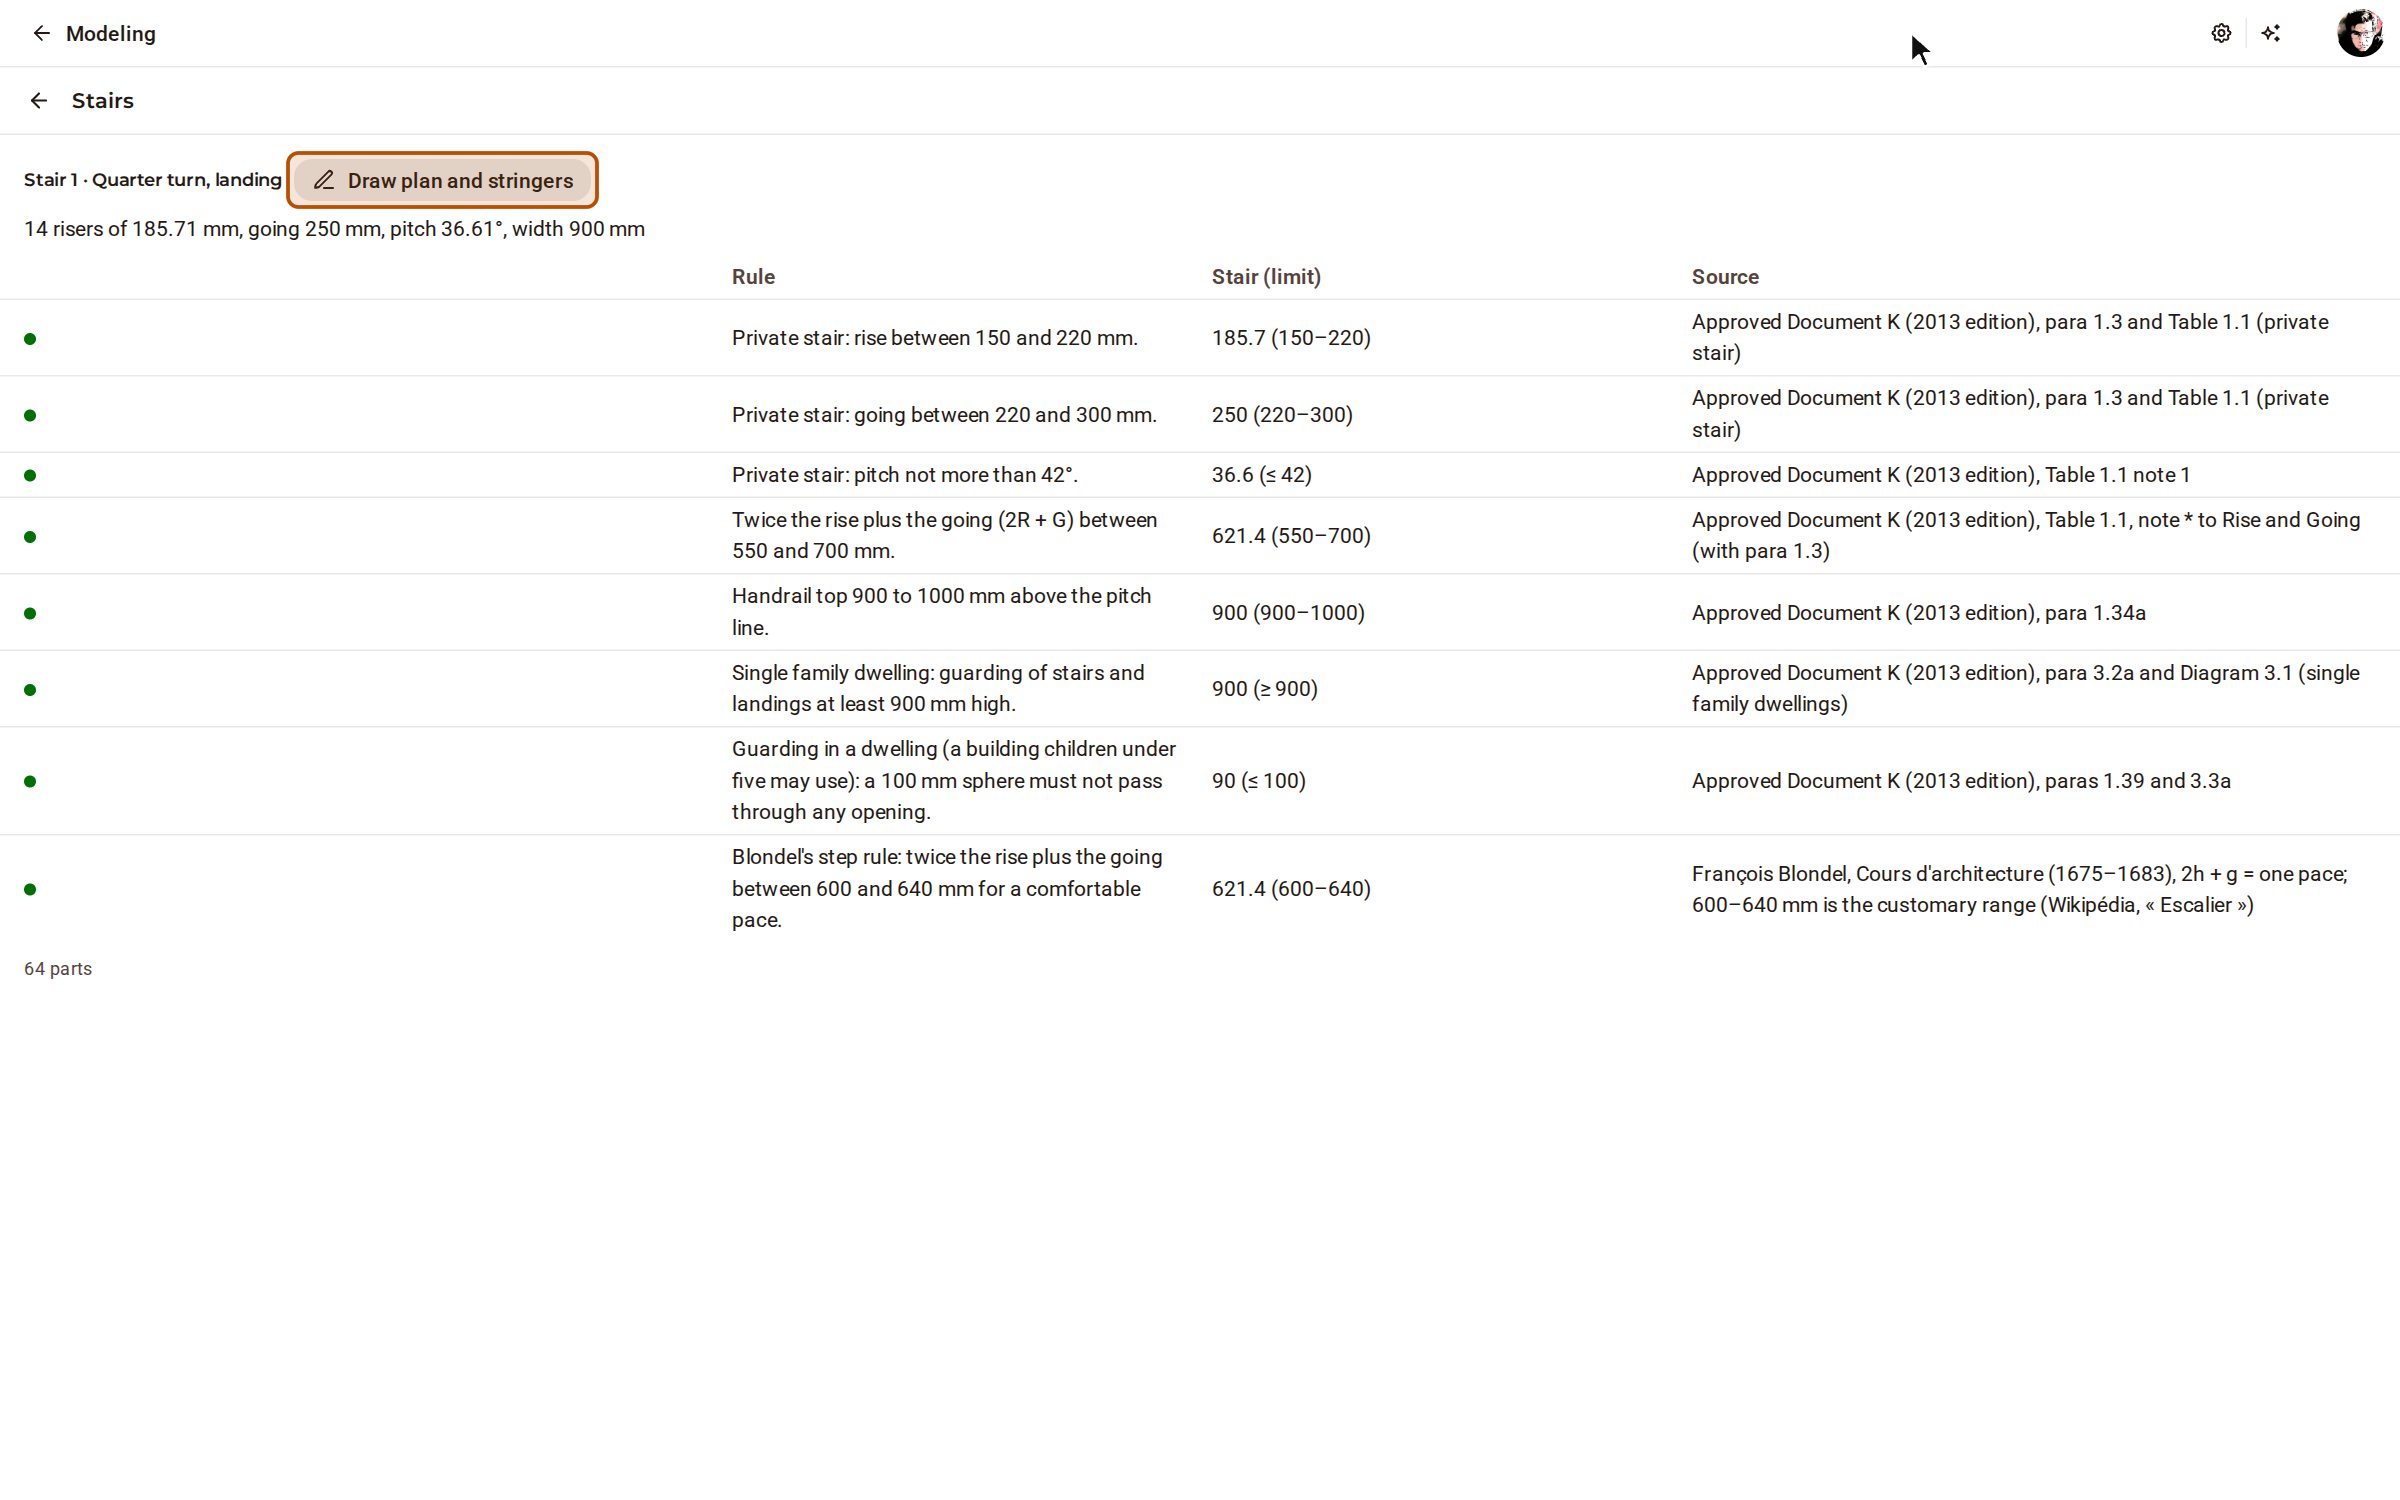Click the '14 risers of 185.71 mm' summary line
Image resolution: width=2400 pixels, height=1500 pixels.
(334, 229)
